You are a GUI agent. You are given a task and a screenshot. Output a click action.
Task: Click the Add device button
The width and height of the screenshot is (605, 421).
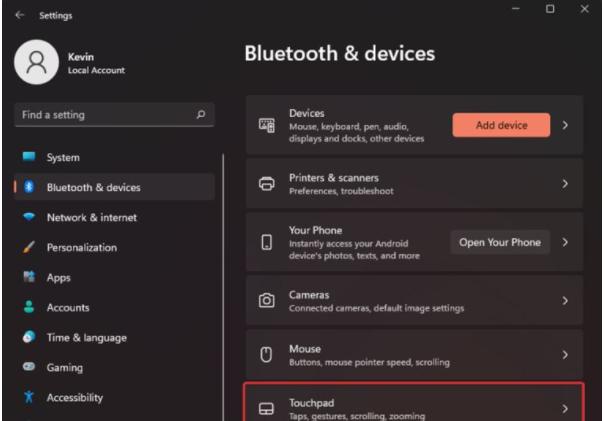(501, 125)
